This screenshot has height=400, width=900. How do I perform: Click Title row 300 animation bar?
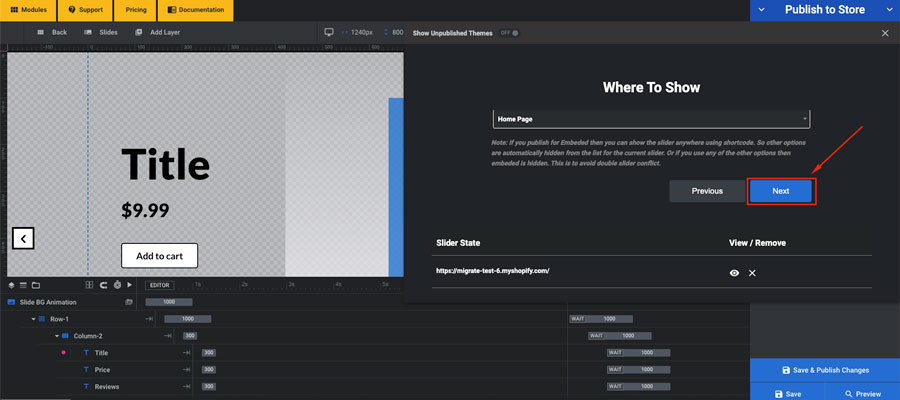coord(209,353)
